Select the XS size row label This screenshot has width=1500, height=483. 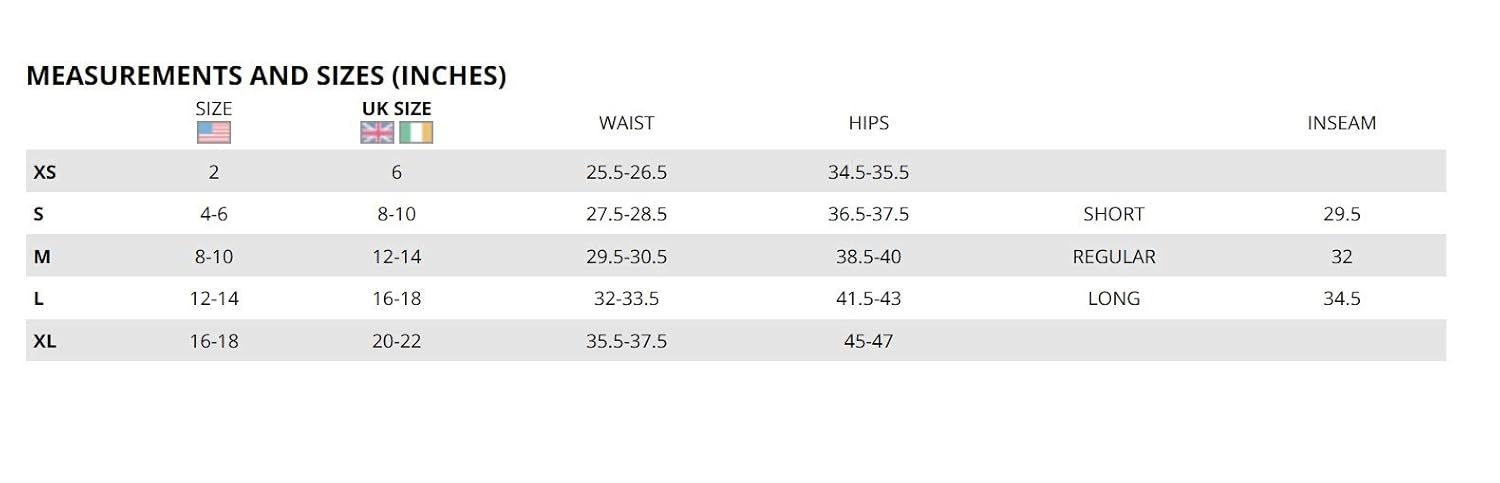coord(45,172)
